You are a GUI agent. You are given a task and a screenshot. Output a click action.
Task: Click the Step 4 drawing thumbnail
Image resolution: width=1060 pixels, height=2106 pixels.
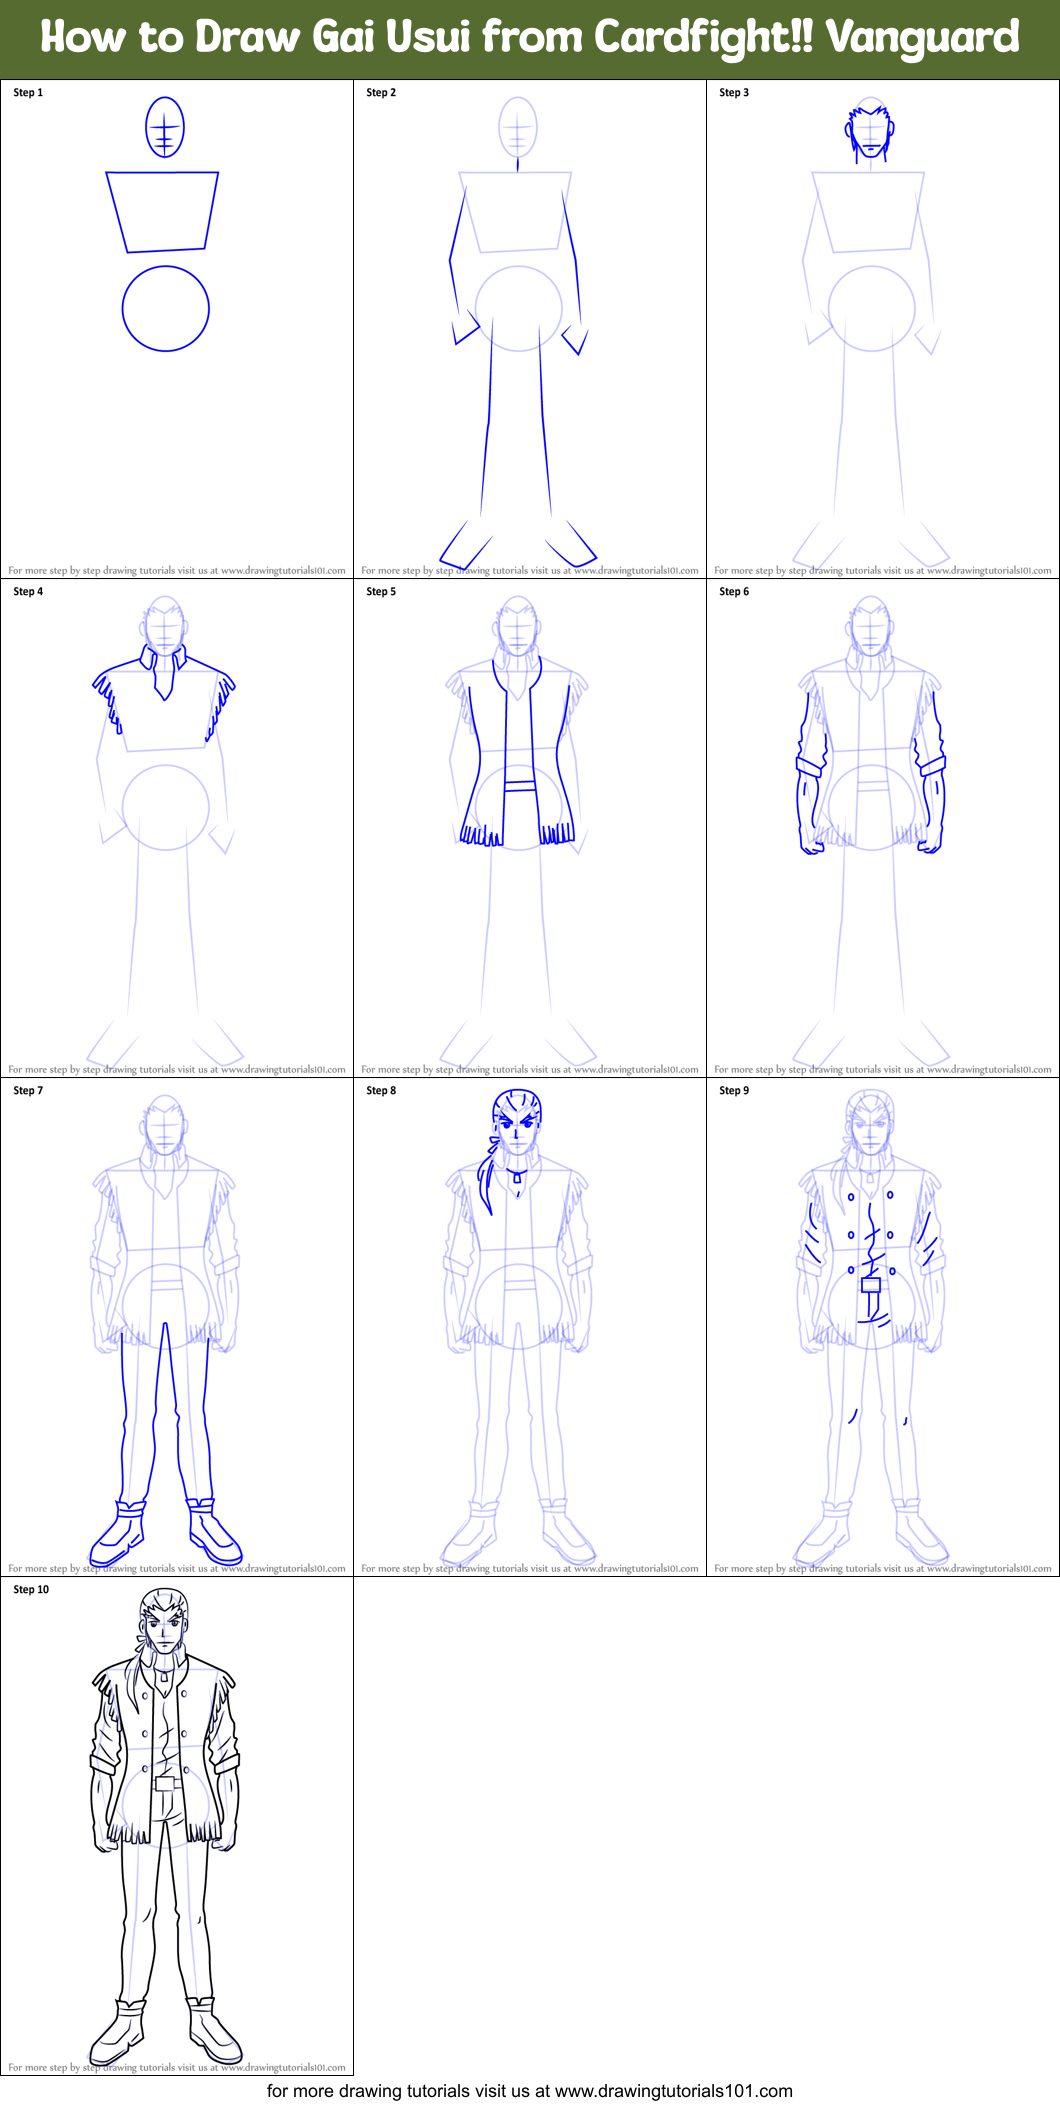(x=177, y=828)
